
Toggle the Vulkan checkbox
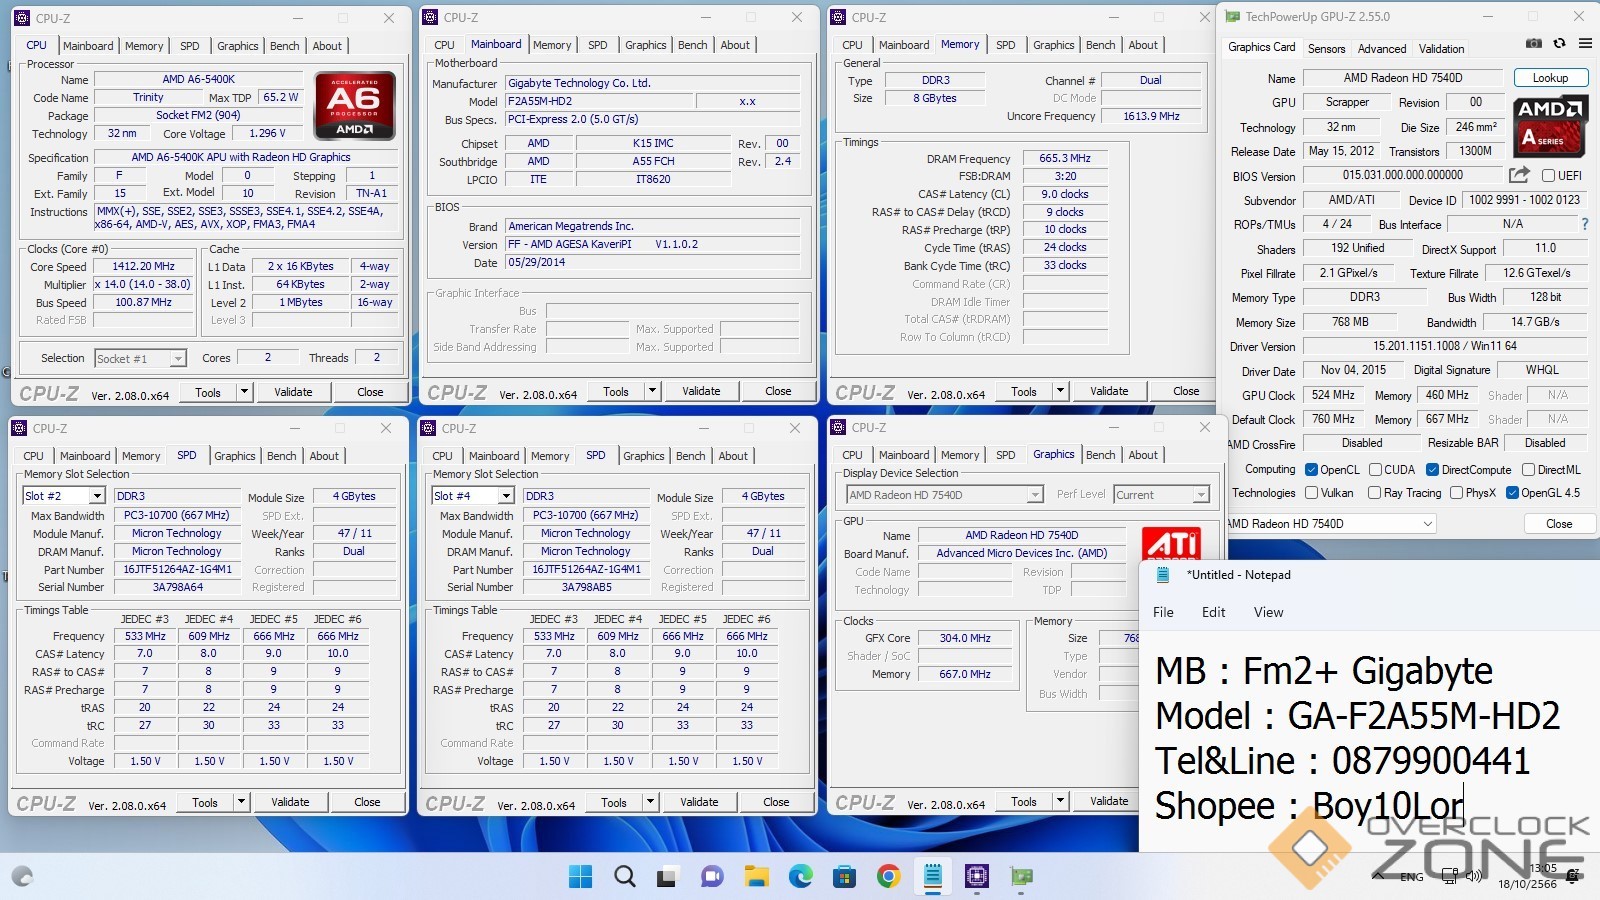pyautogui.click(x=1311, y=493)
